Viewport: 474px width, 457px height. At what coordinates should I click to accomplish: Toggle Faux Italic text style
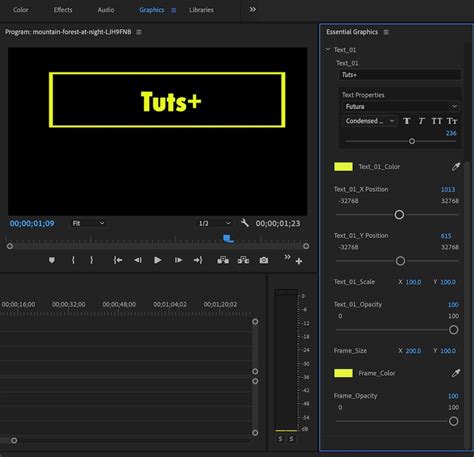(421, 121)
